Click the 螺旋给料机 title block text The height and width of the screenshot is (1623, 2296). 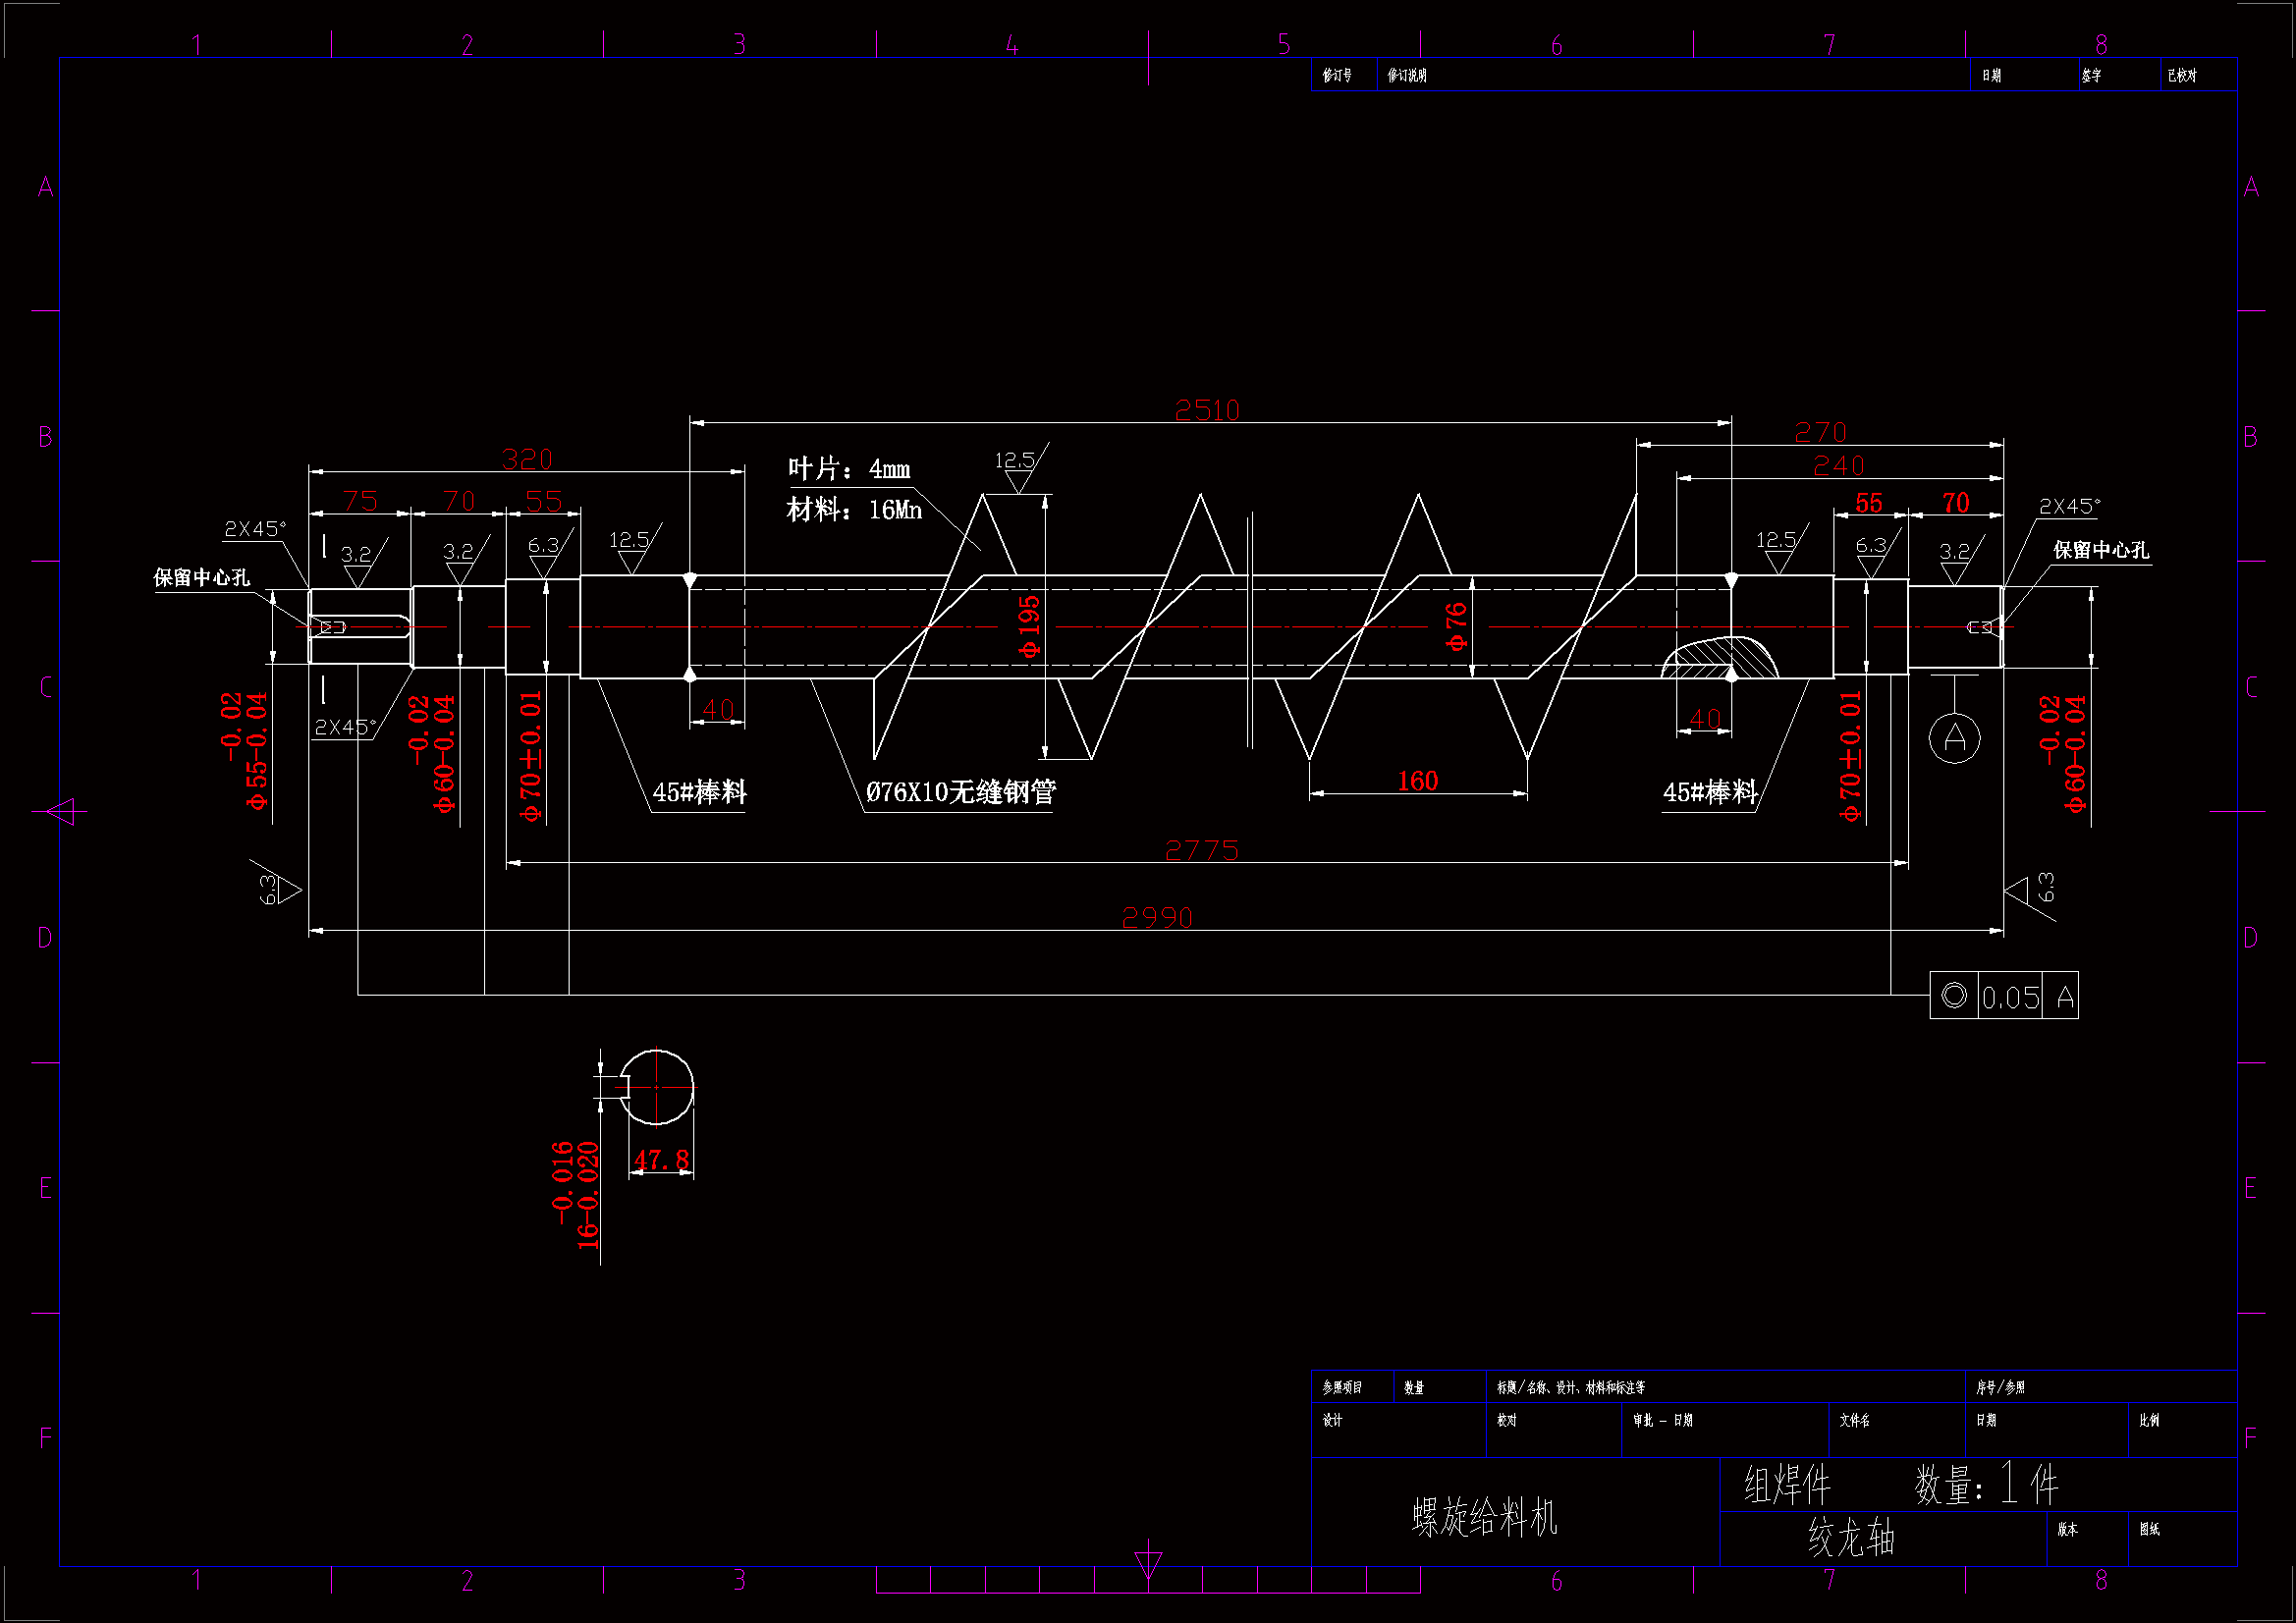(x=1484, y=1518)
